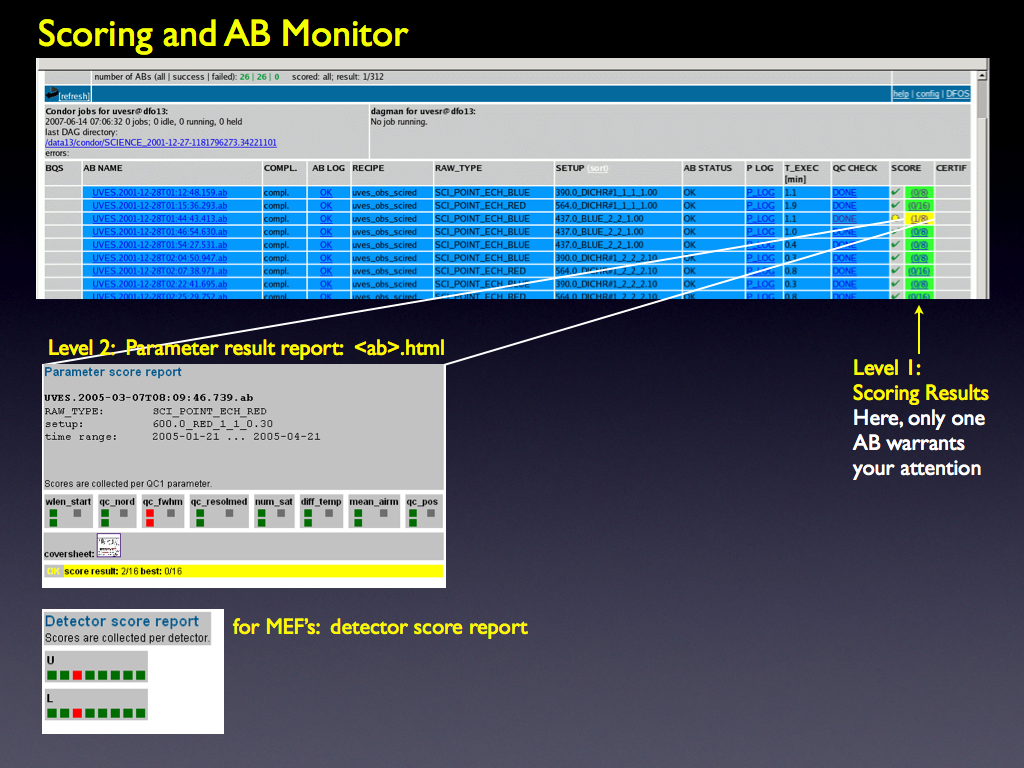Click first green square in detector U row
Screen dimensions: 1024x768
coord(52,675)
